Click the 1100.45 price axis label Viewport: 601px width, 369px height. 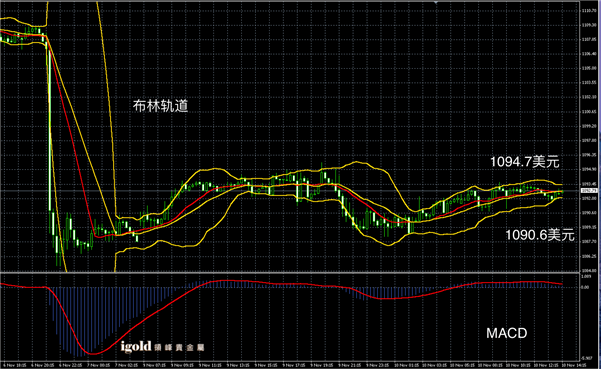coord(588,112)
